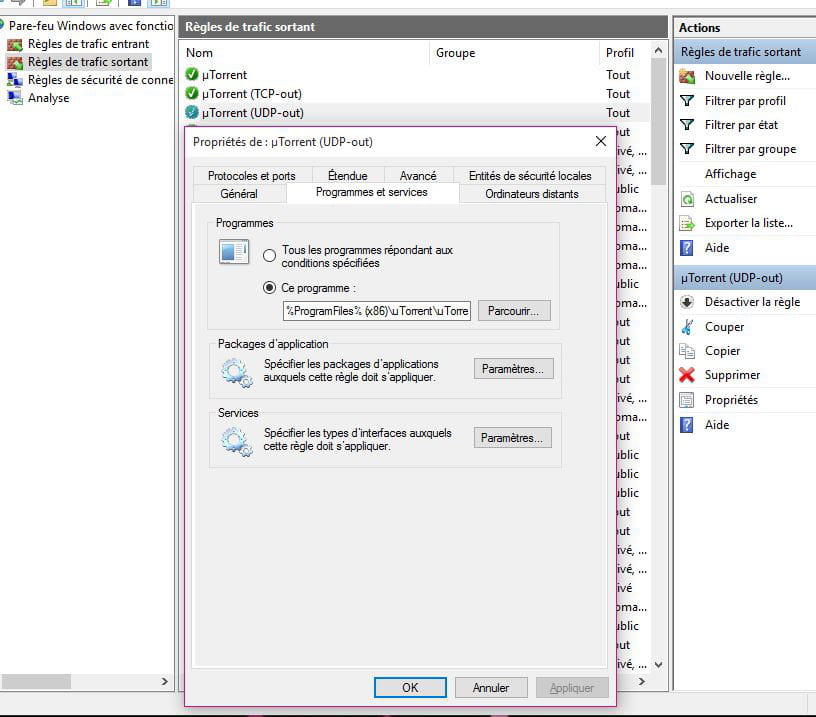Go to the Avancé tab
Image resolution: width=816 pixels, height=717 pixels.
(418, 176)
